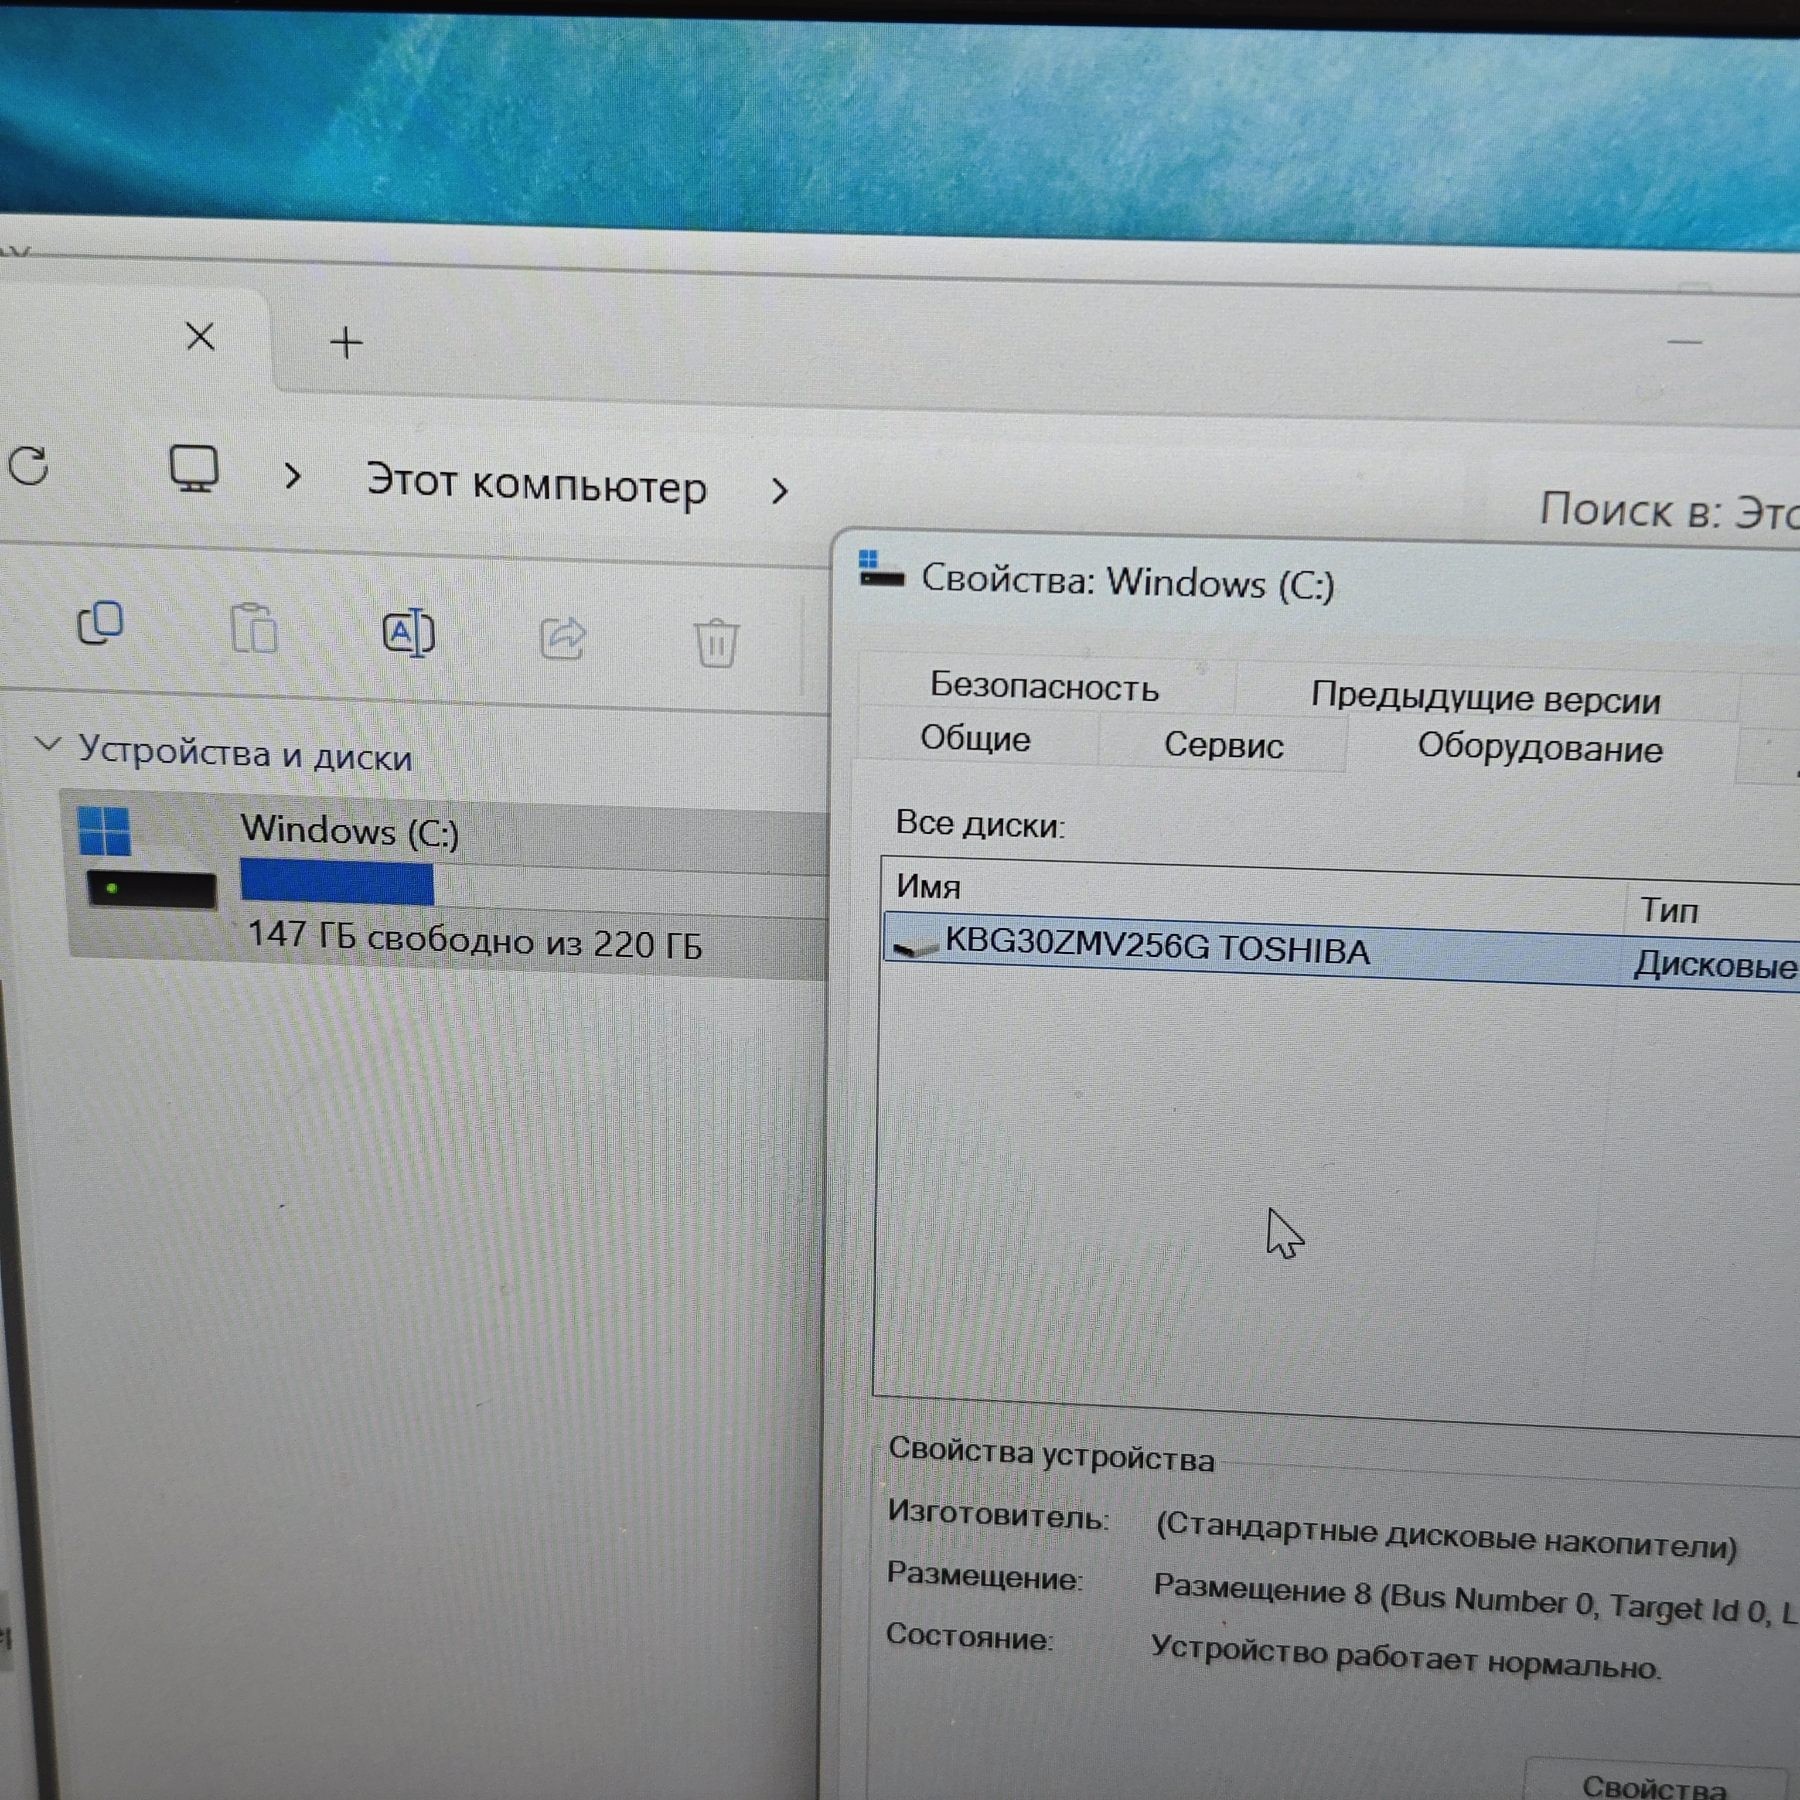
Task: Click the paste clipboard icon
Action: pyautogui.click(x=254, y=629)
